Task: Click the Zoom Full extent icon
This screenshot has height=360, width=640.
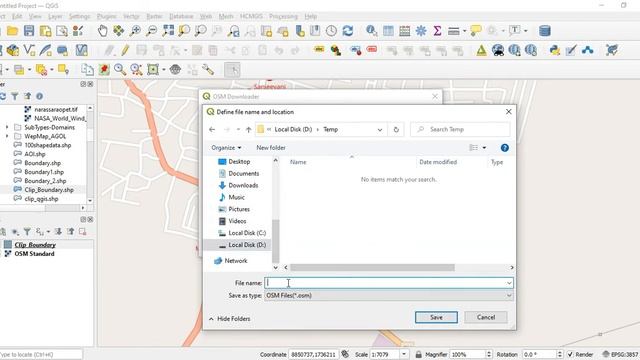Action: tap(168, 31)
